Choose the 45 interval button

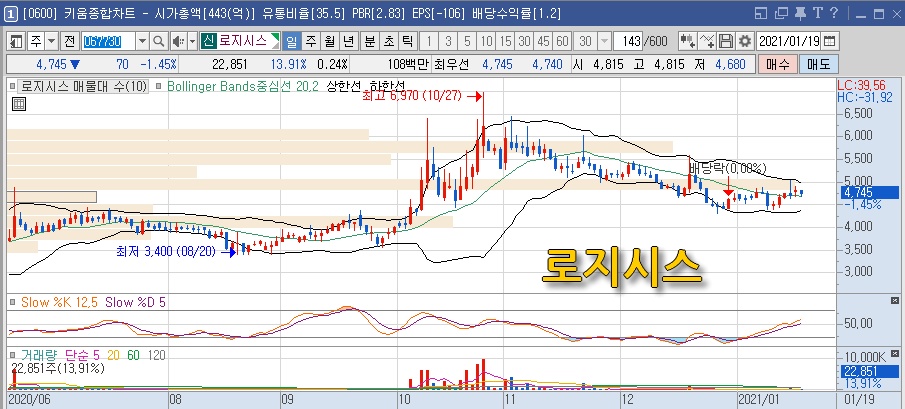[x=543, y=41]
